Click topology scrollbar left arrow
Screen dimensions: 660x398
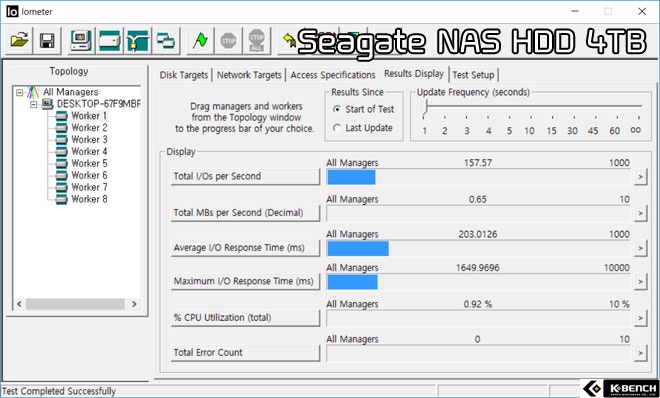[x=19, y=304]
